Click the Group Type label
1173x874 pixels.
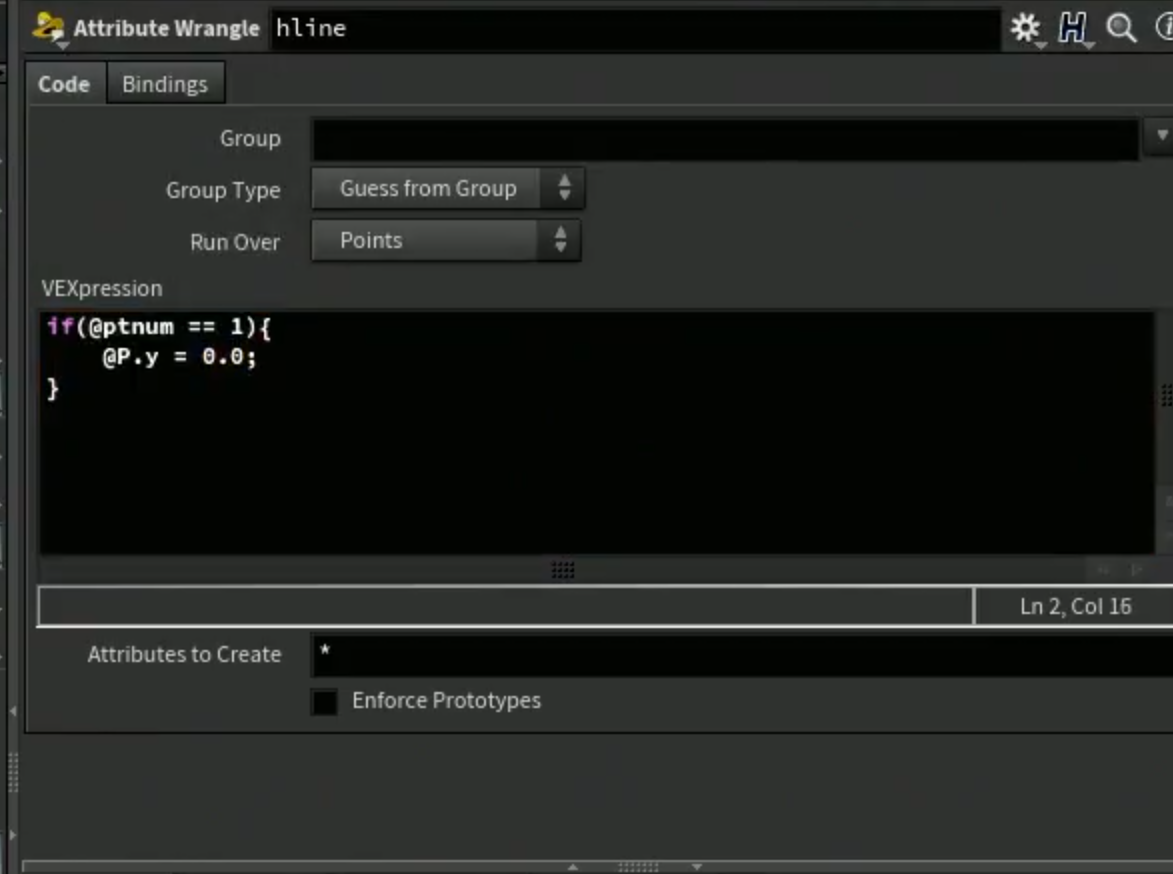[223, 190]
